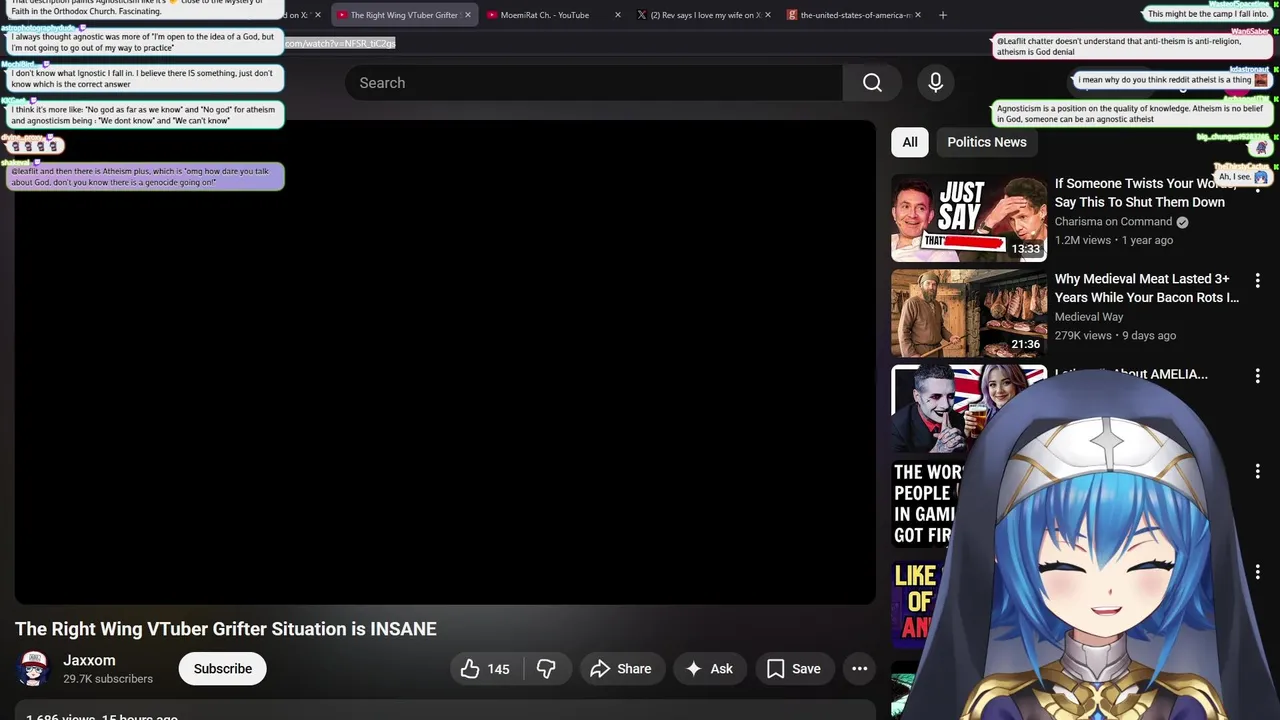Open Medieval Meat video thumbnail
Viewport: 1280px width, 720px height.
click(968, 313)
